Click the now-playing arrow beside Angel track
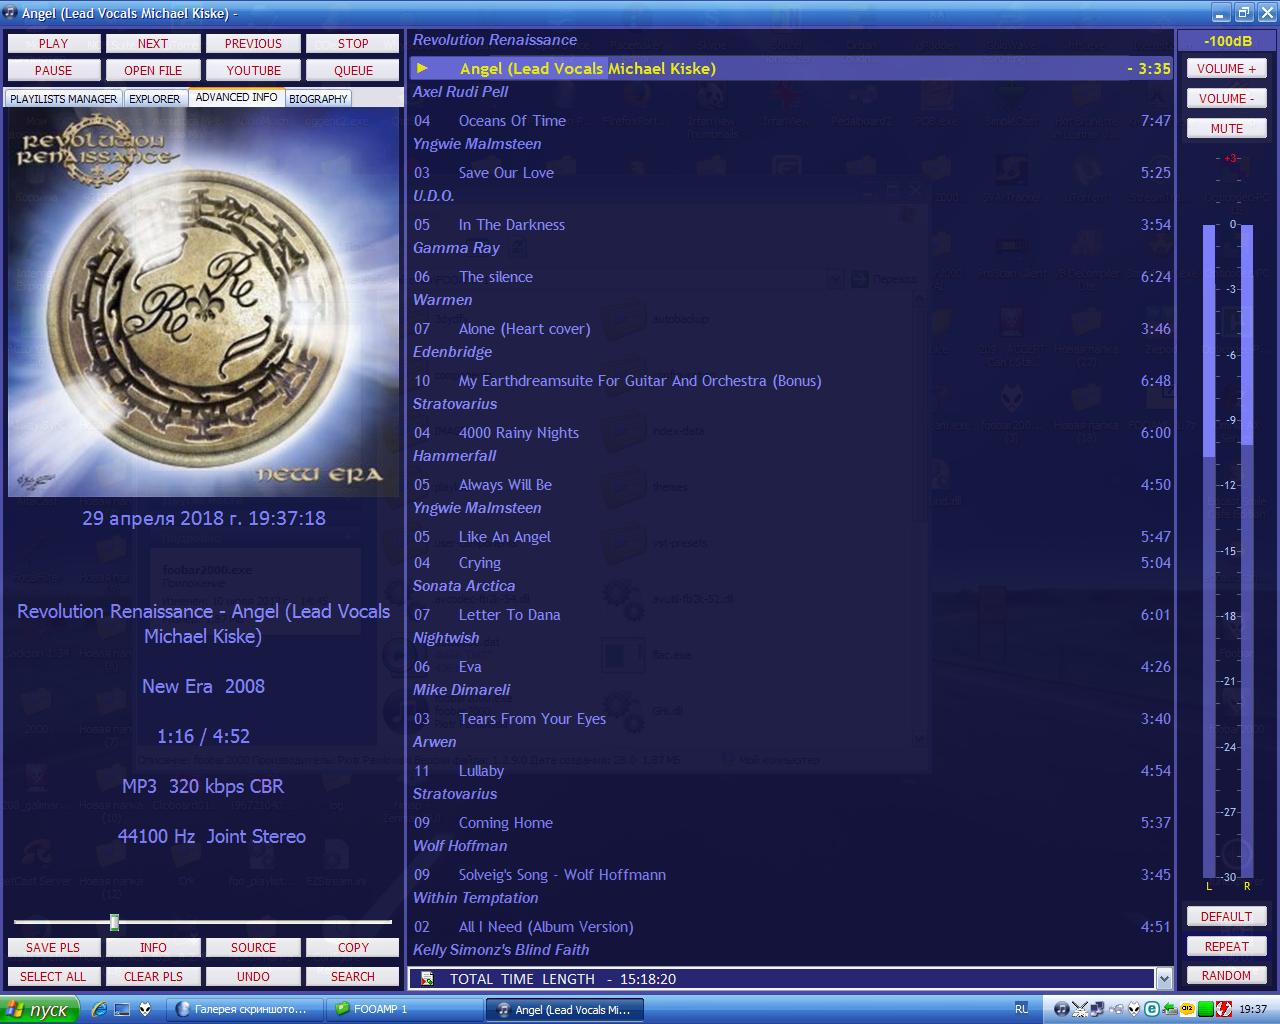 [422, 68]
